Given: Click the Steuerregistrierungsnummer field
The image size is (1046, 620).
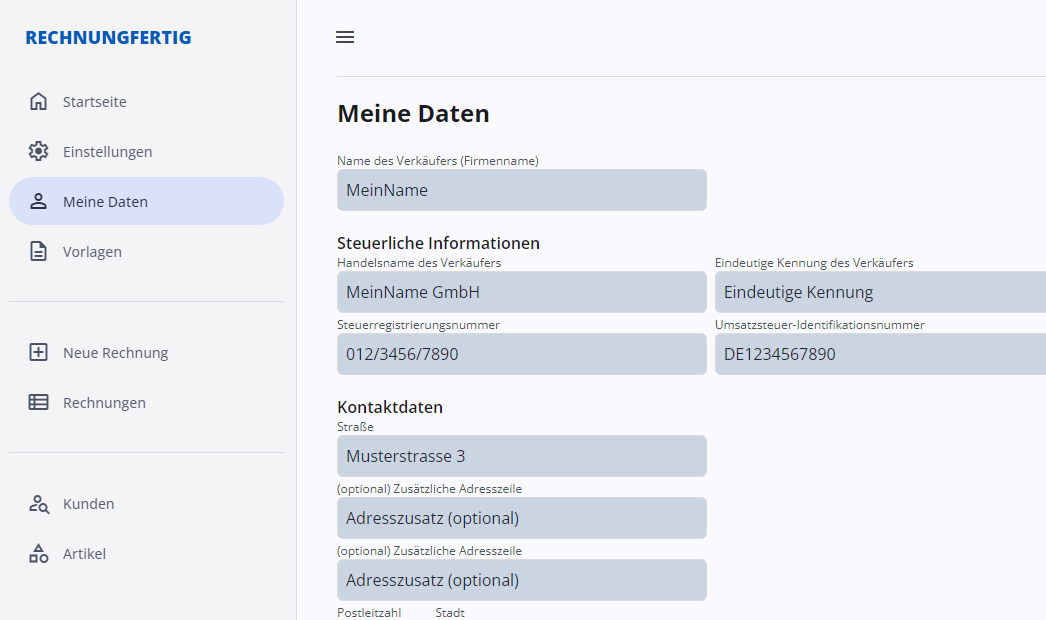Looking at the screenshot, I should [521, 354].
